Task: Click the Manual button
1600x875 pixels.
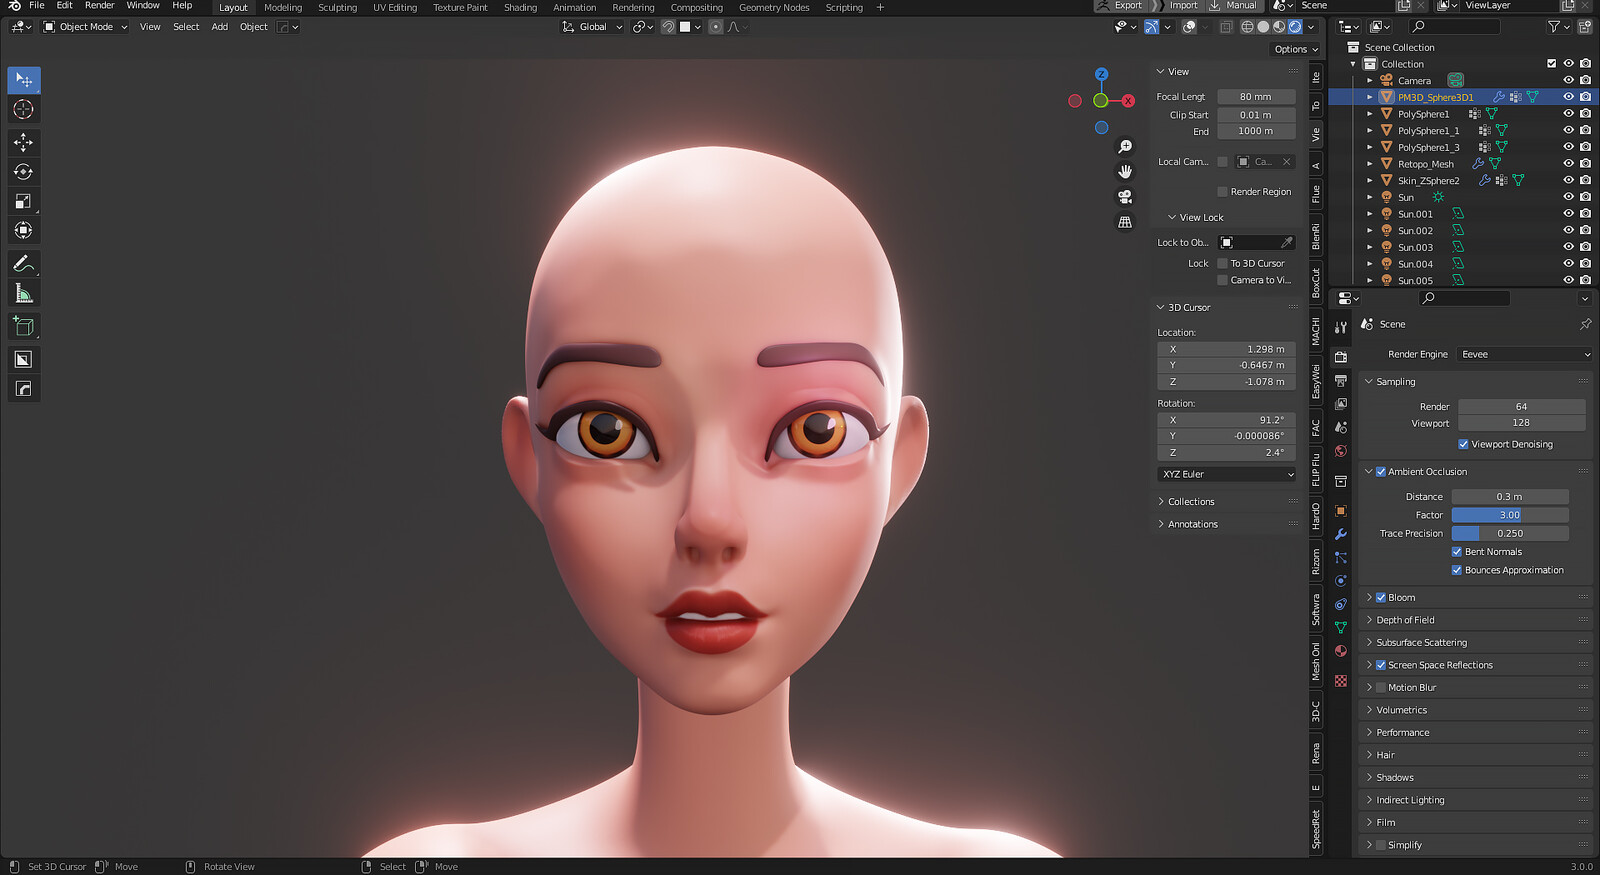Action: [1234, 6]
